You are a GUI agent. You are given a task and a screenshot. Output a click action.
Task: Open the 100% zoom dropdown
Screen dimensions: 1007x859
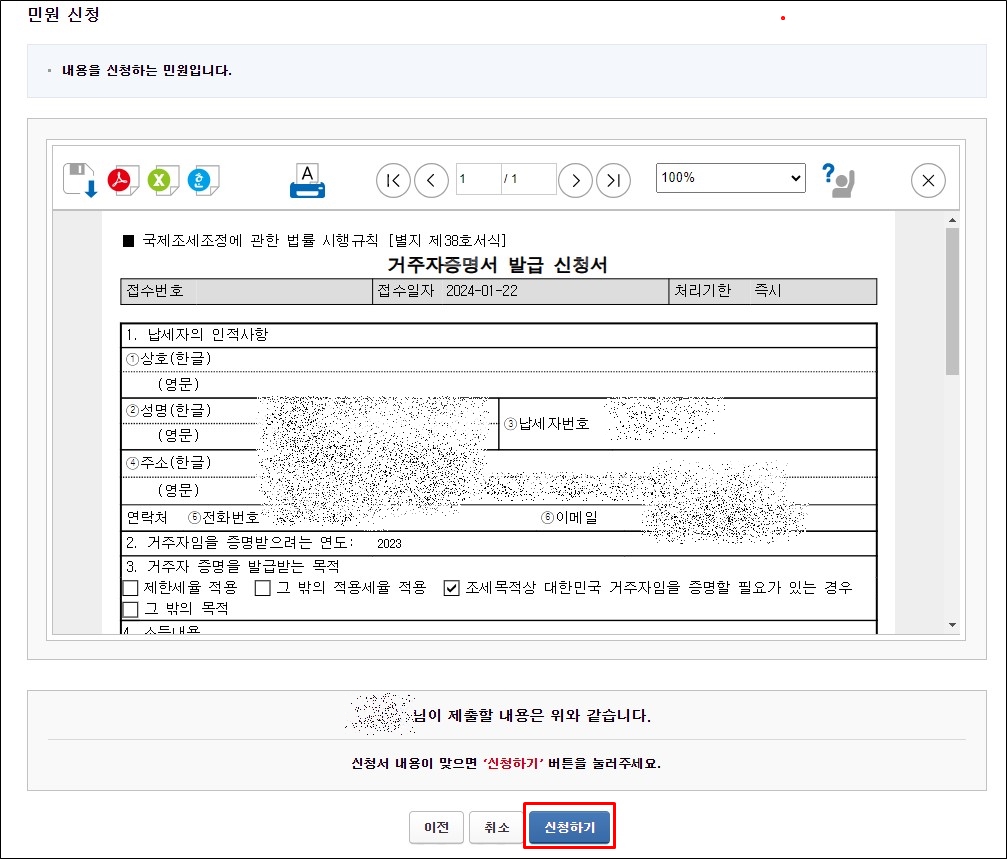[730, 178]
